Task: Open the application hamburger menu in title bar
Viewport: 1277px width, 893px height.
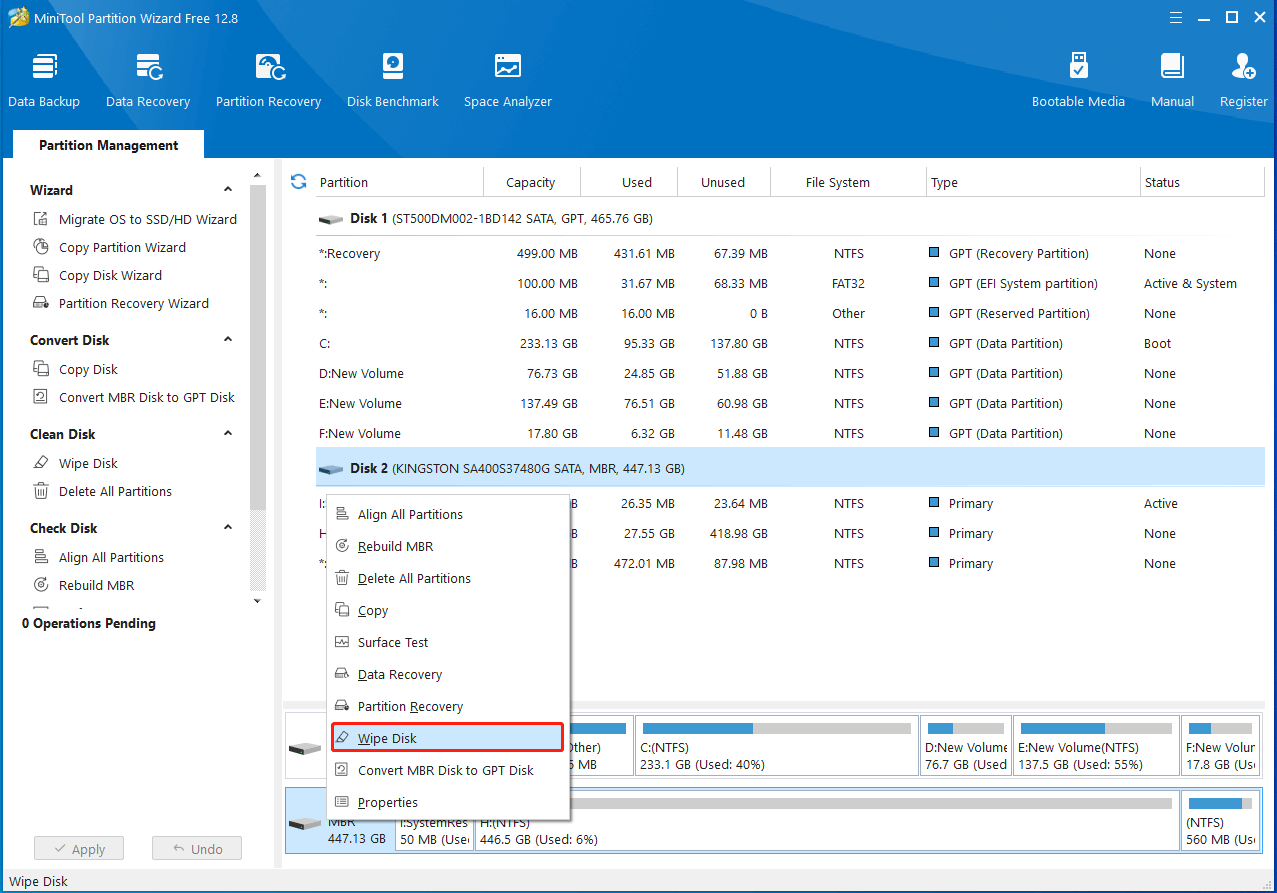Action: [x=1176, y=17]
